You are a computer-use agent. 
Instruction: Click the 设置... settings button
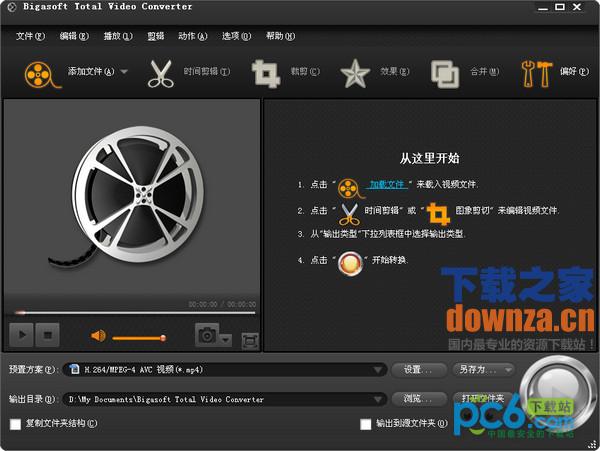tap(419, 370)
